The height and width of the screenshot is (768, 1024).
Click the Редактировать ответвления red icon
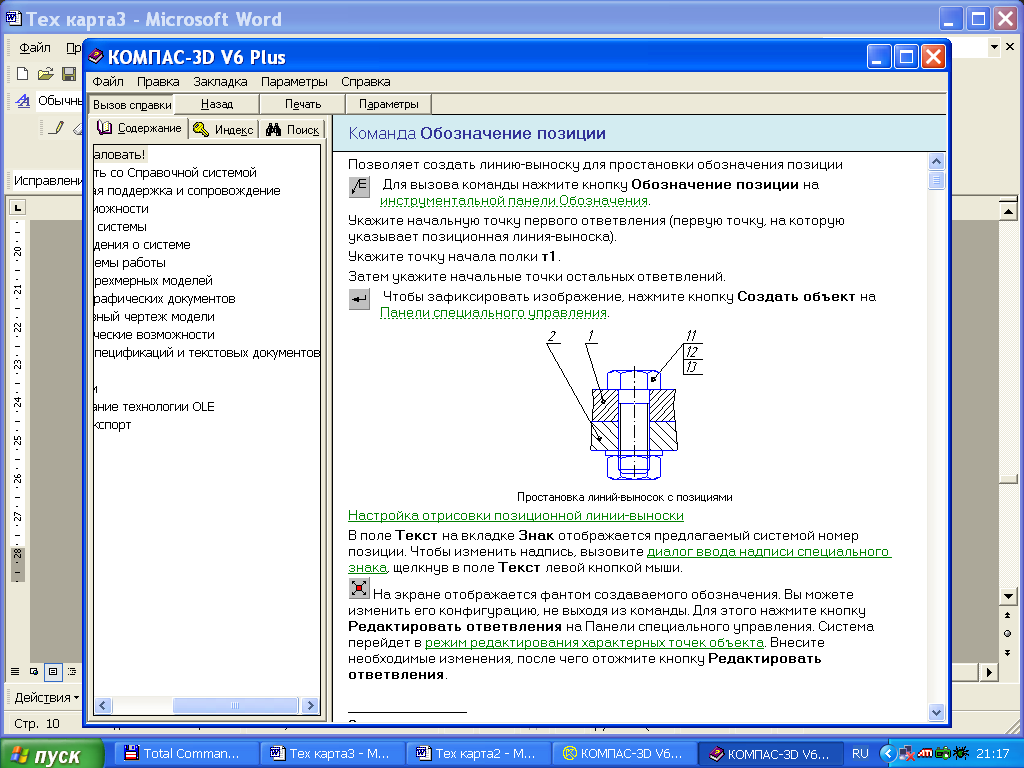(x=359, y=588)
